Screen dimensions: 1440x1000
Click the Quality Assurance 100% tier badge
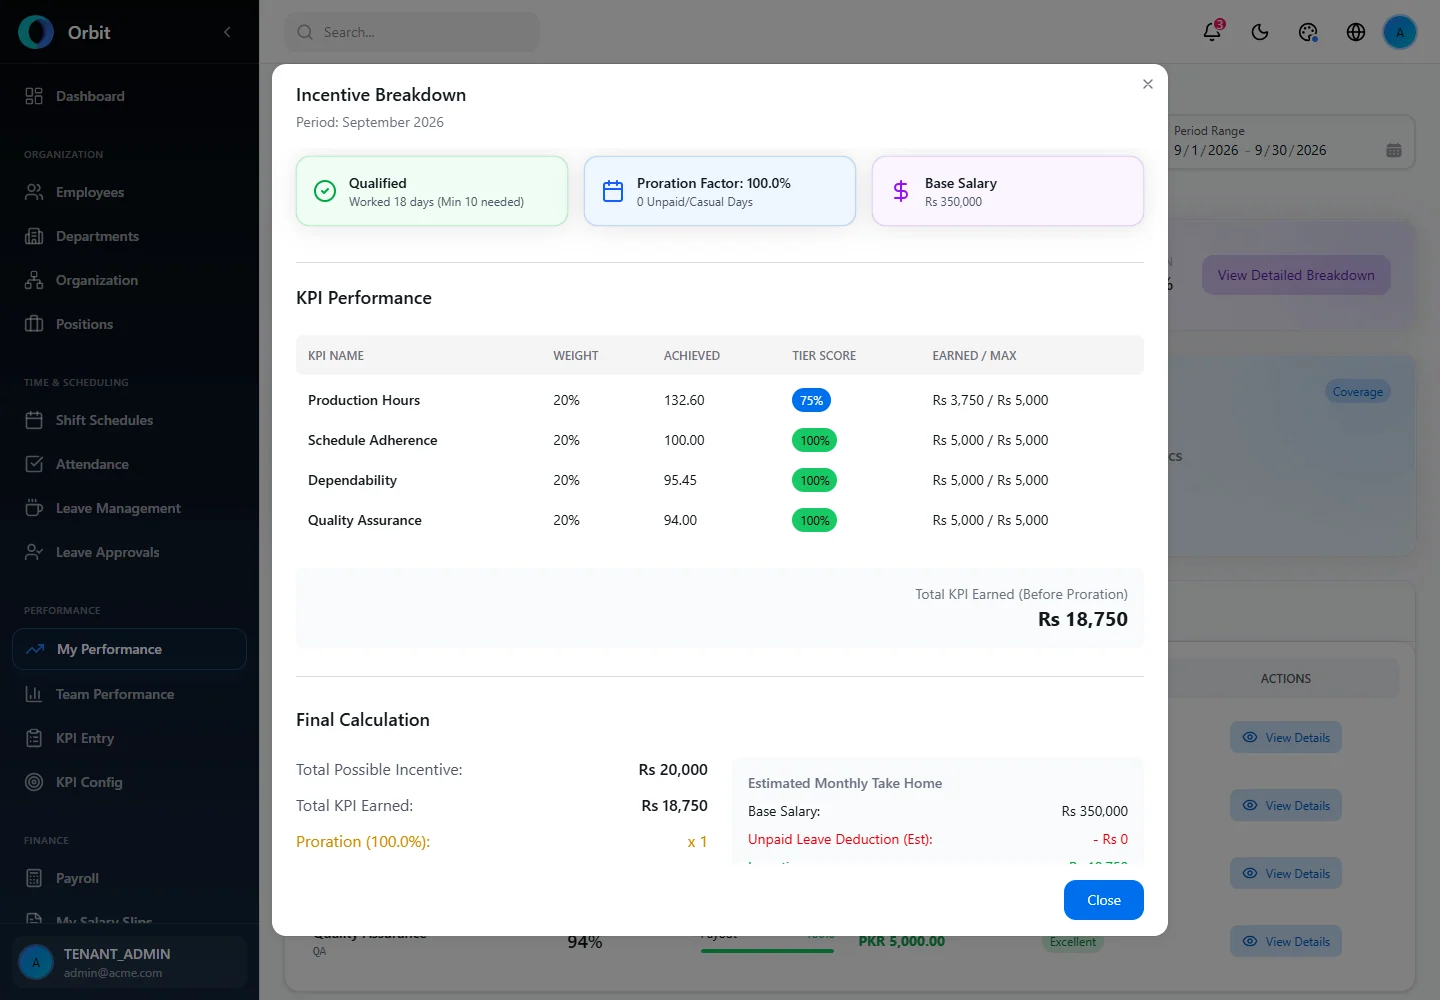point(815,520)
